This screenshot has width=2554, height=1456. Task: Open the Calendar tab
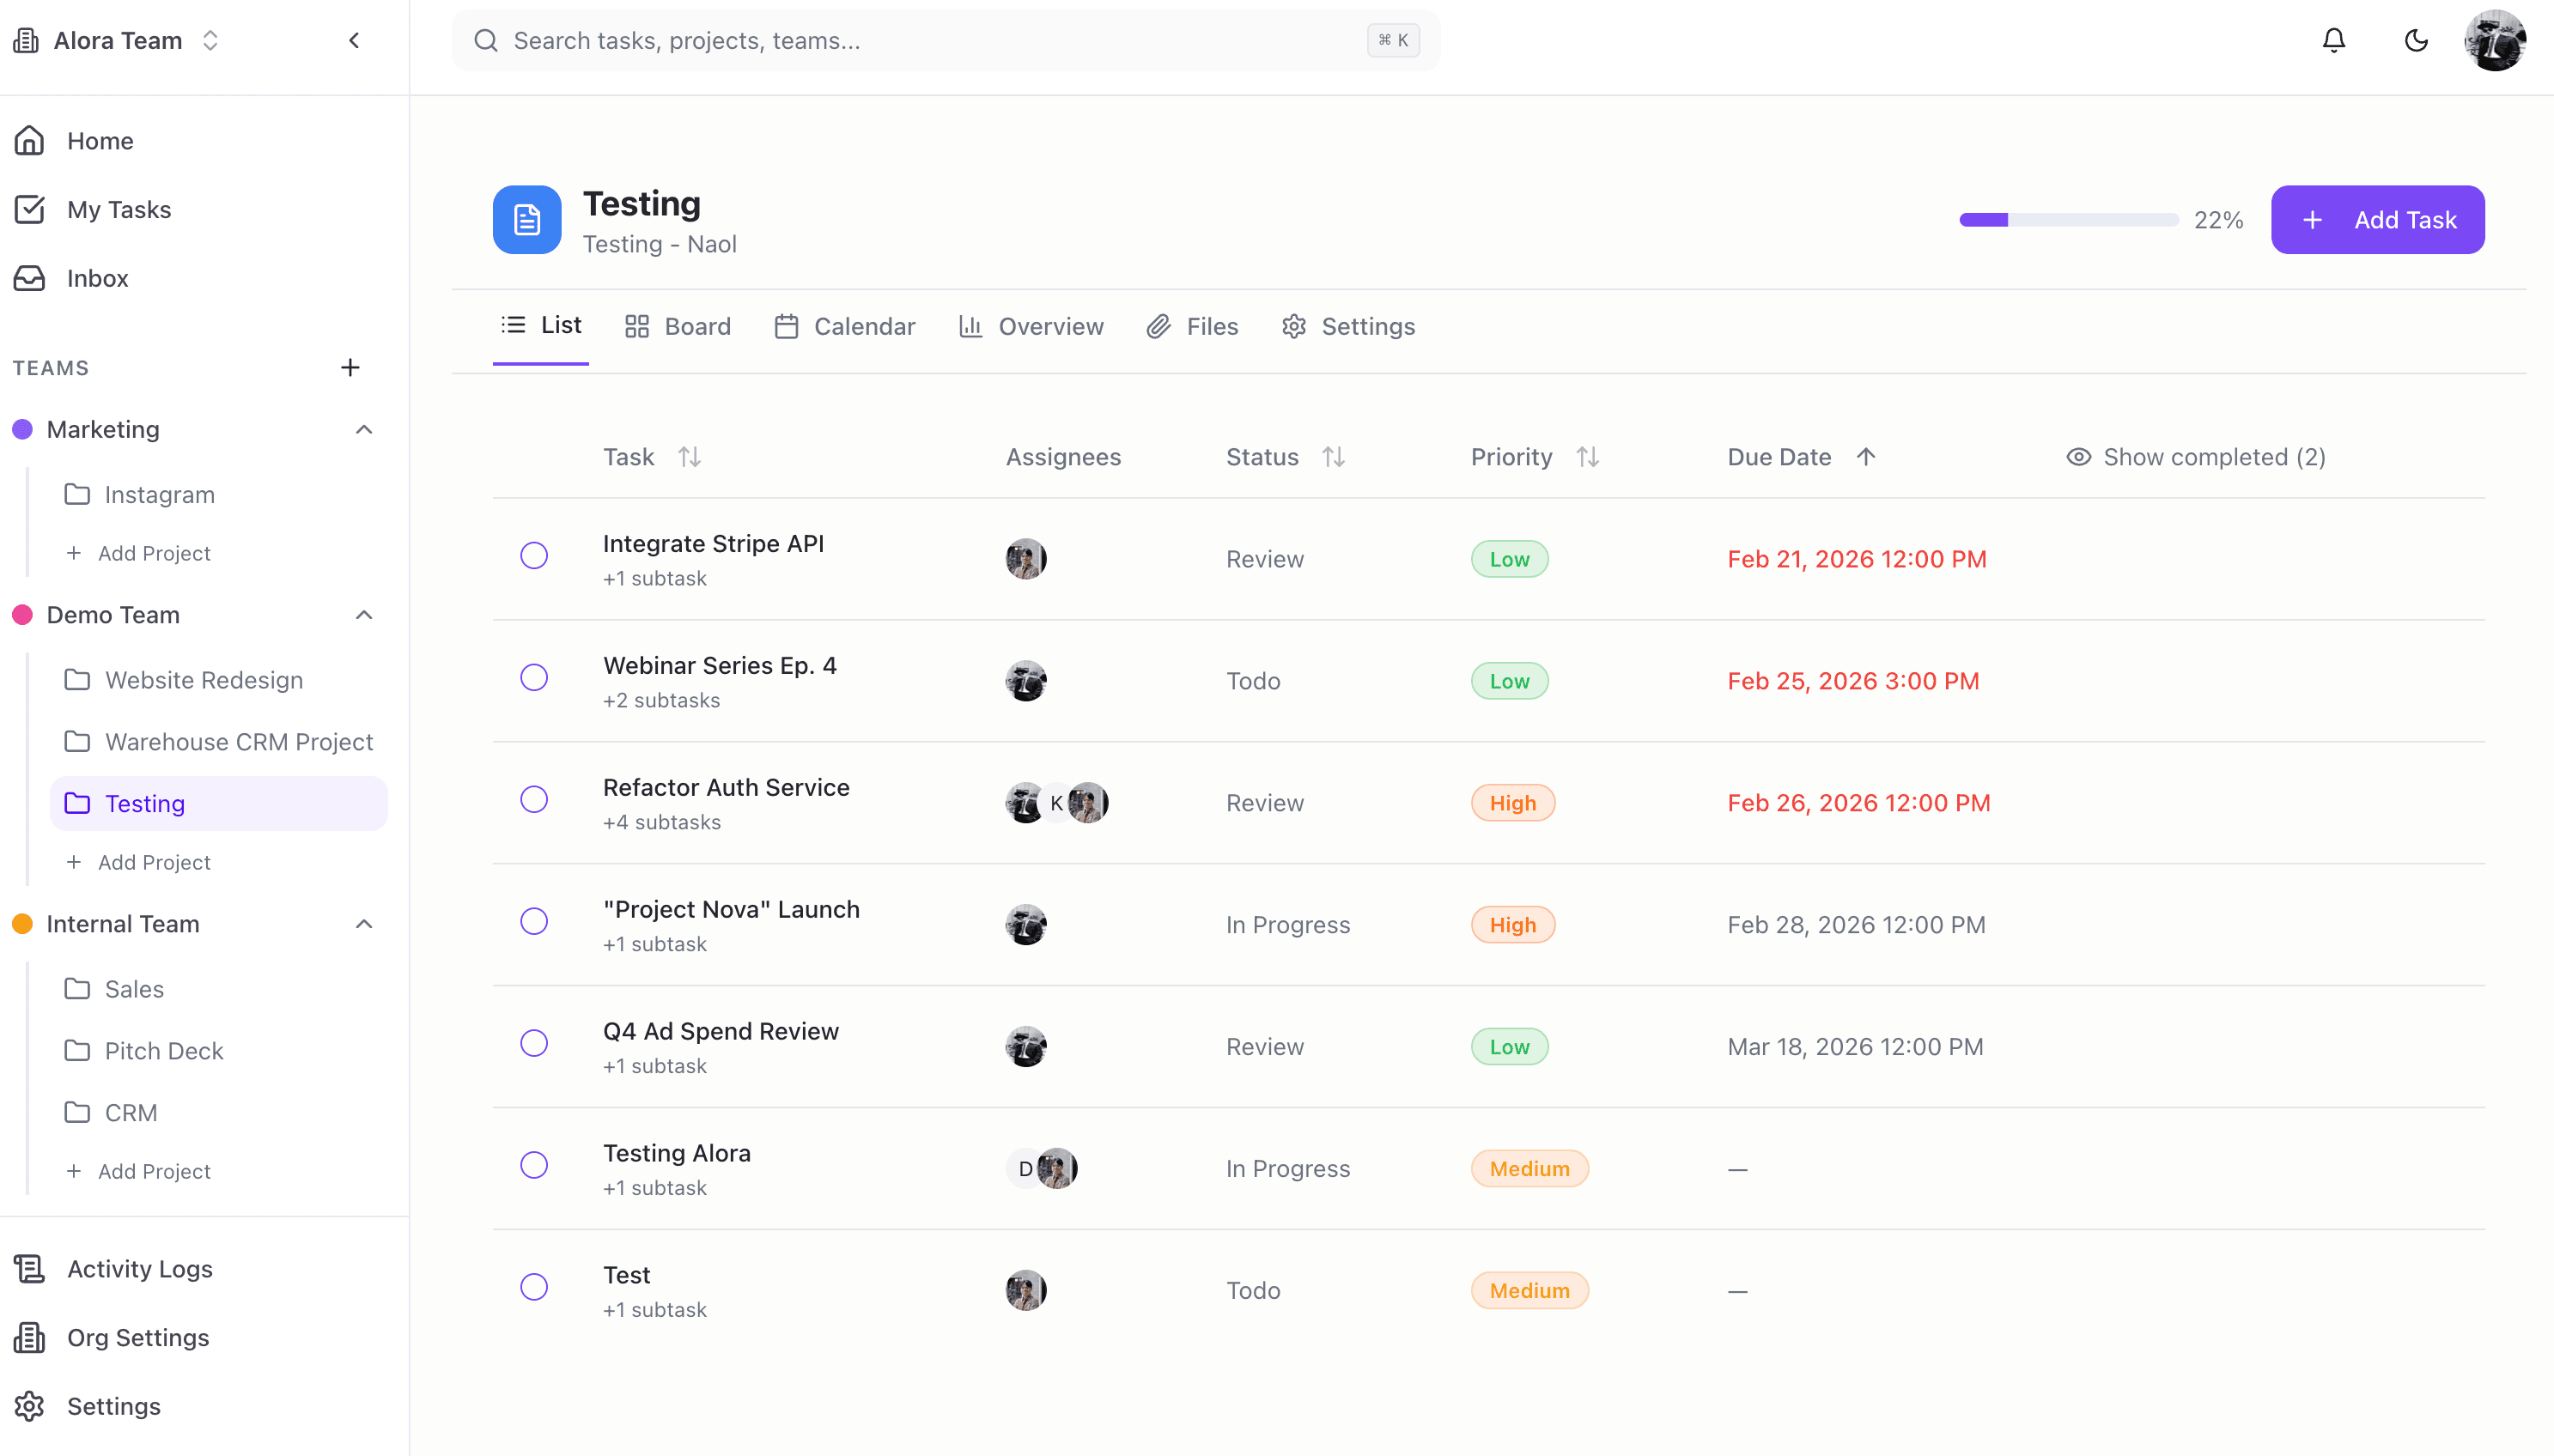845,326
